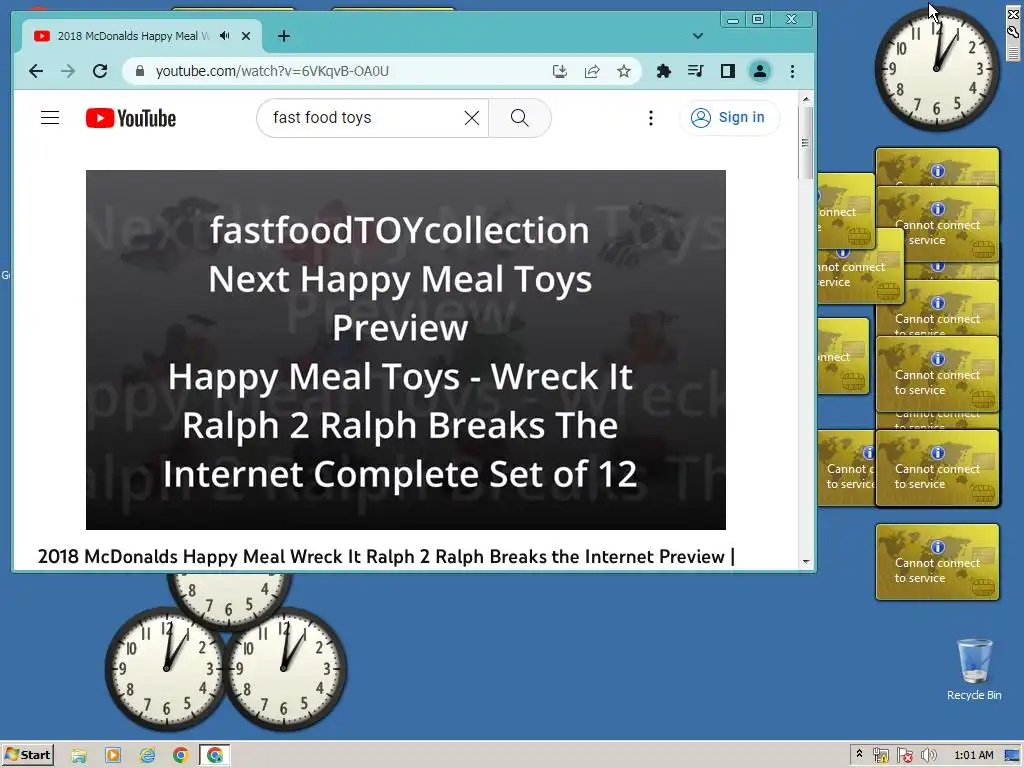Close the 2018 McDonalds Happy Meal tab
1024x768 pixels.
(x=246, y=36)
